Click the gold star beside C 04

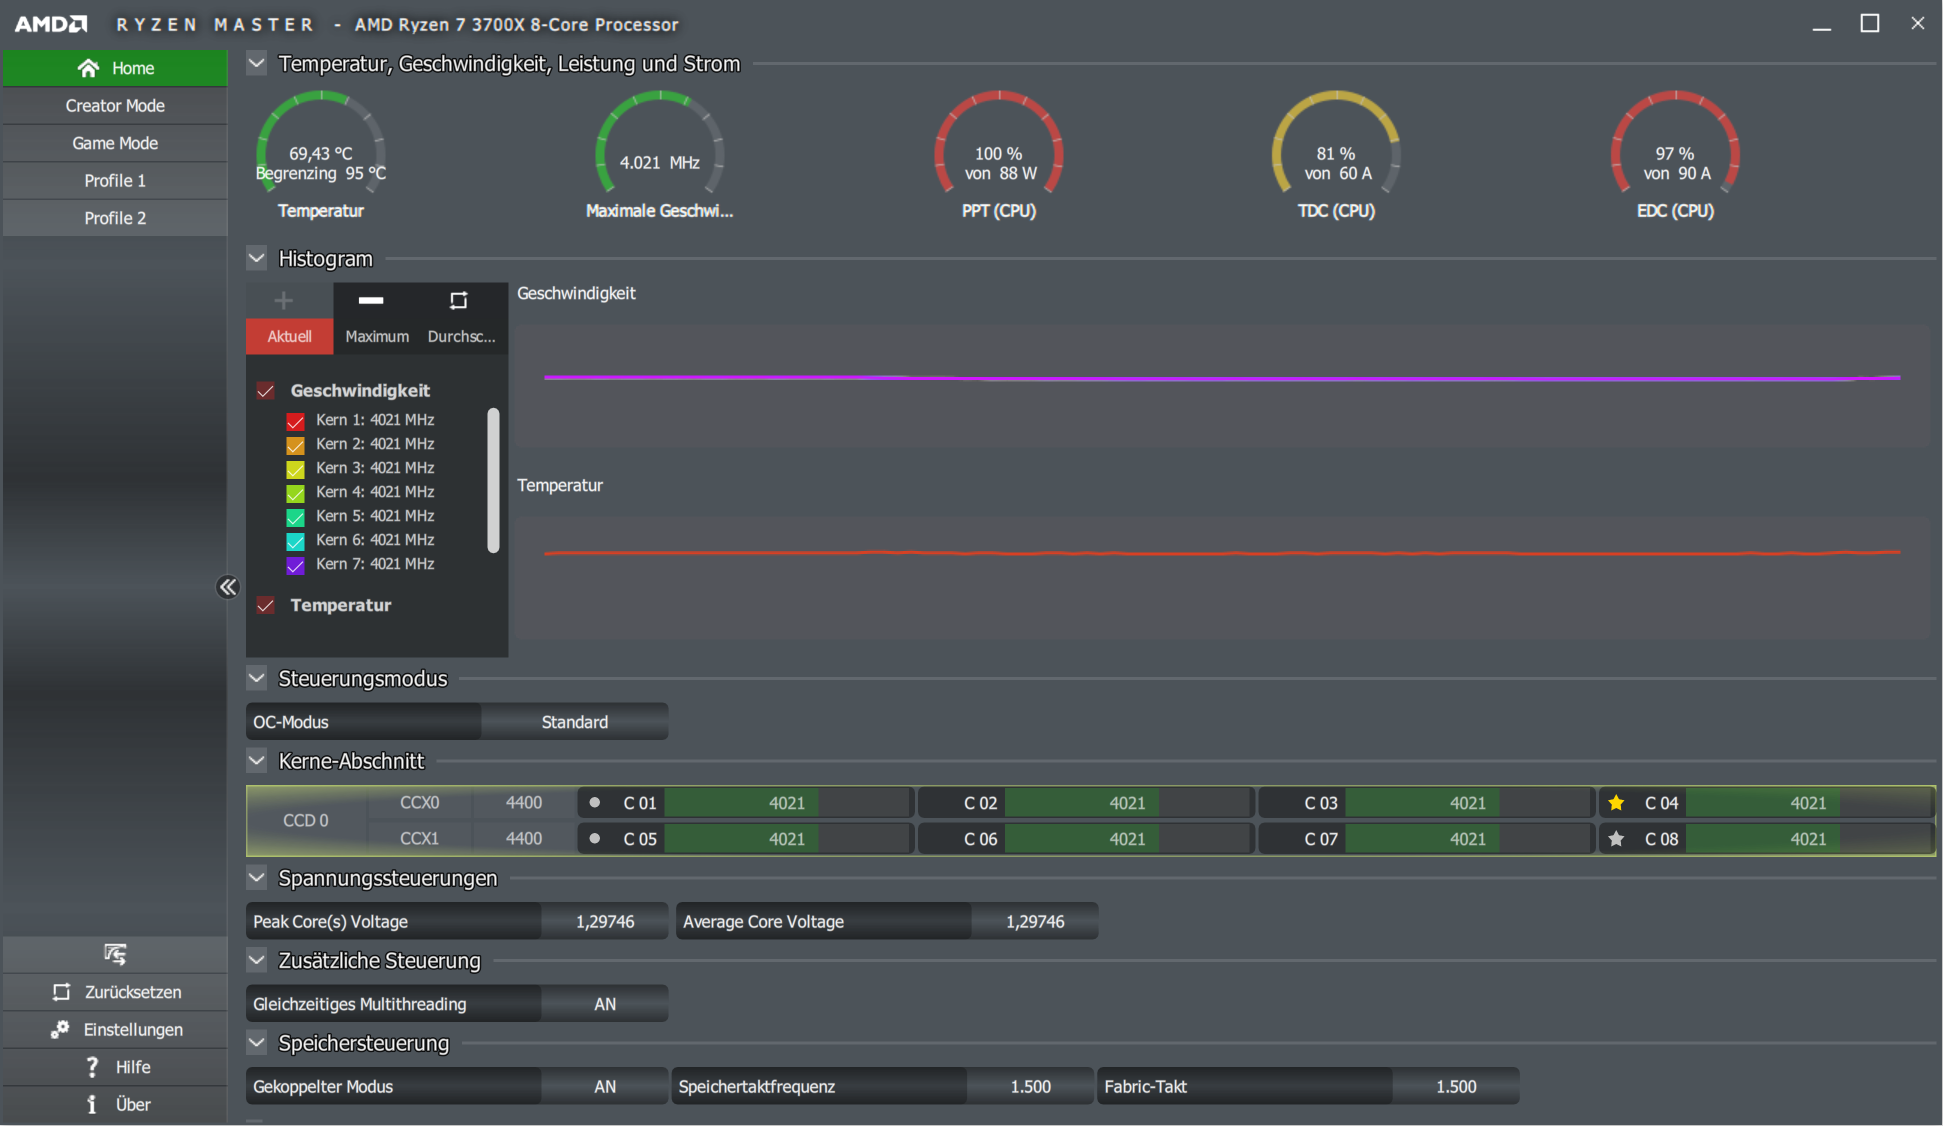(x=1616, y=803)
